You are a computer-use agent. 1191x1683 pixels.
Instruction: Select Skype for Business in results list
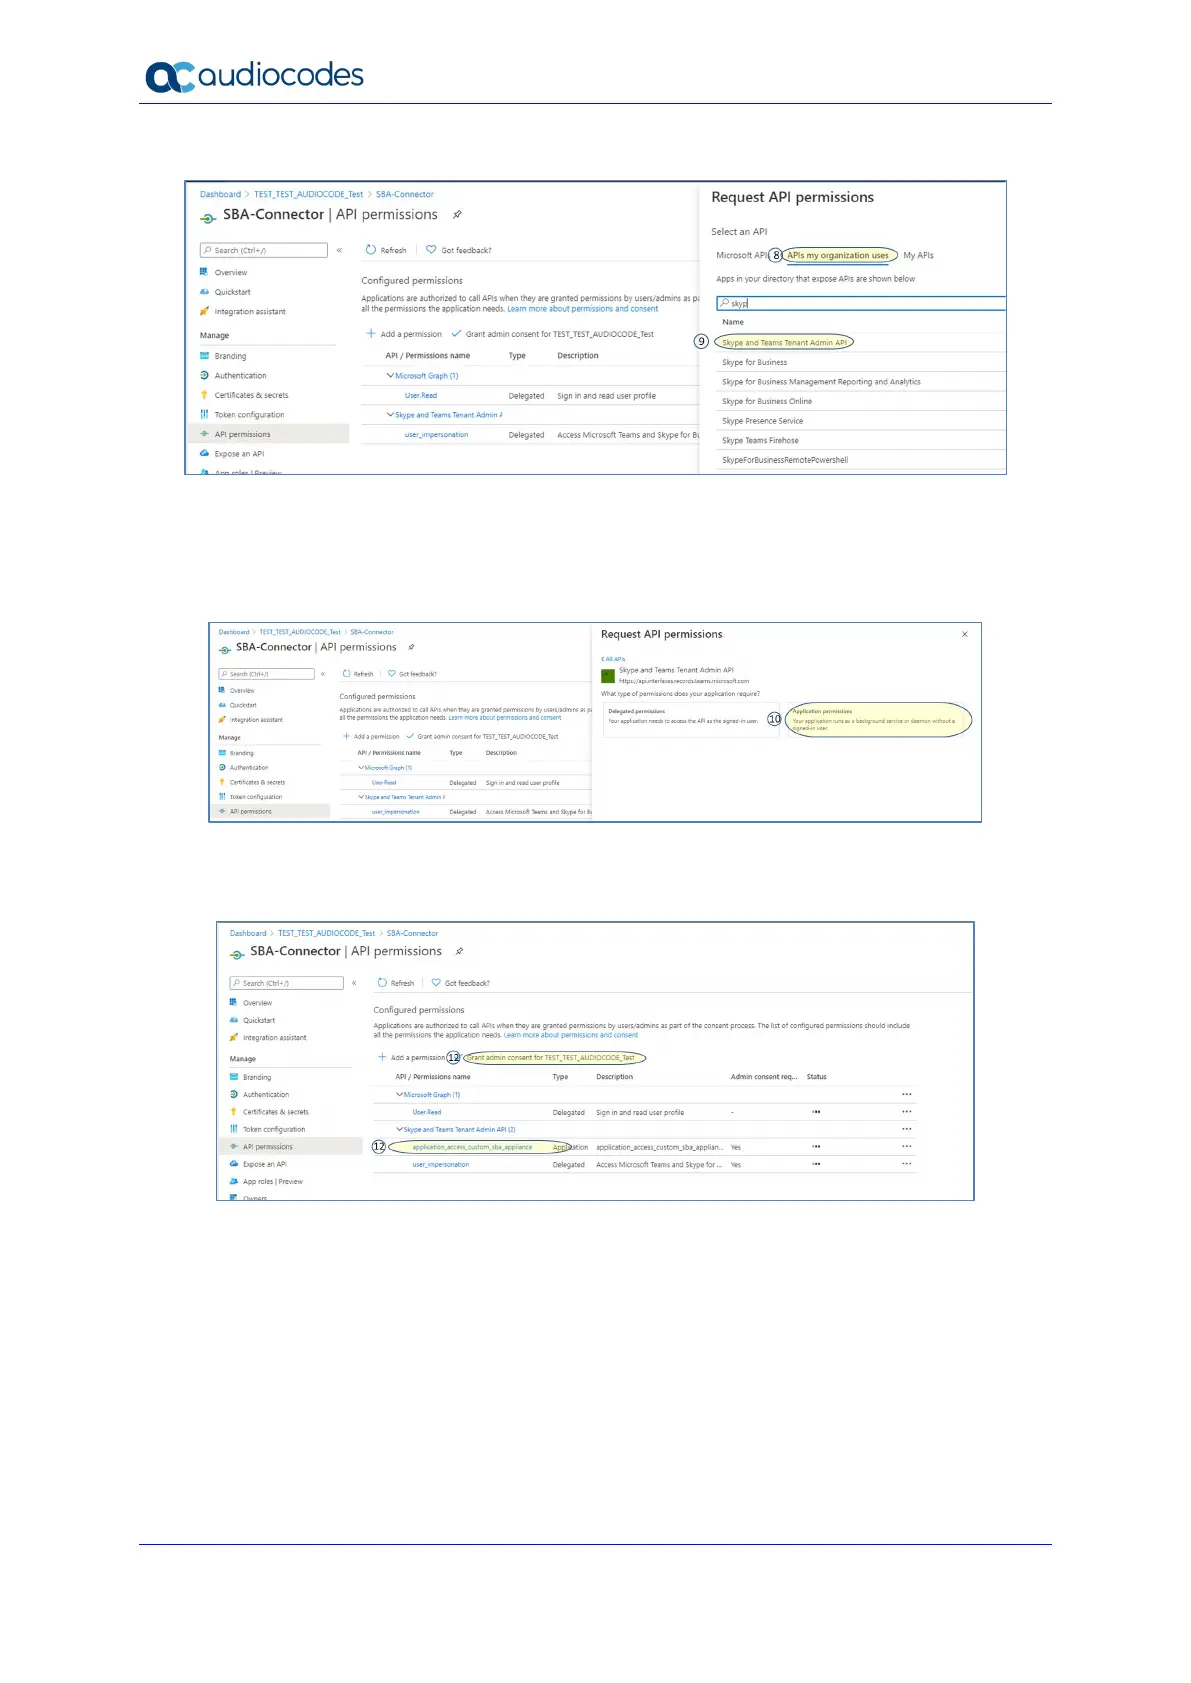[754, 362]
